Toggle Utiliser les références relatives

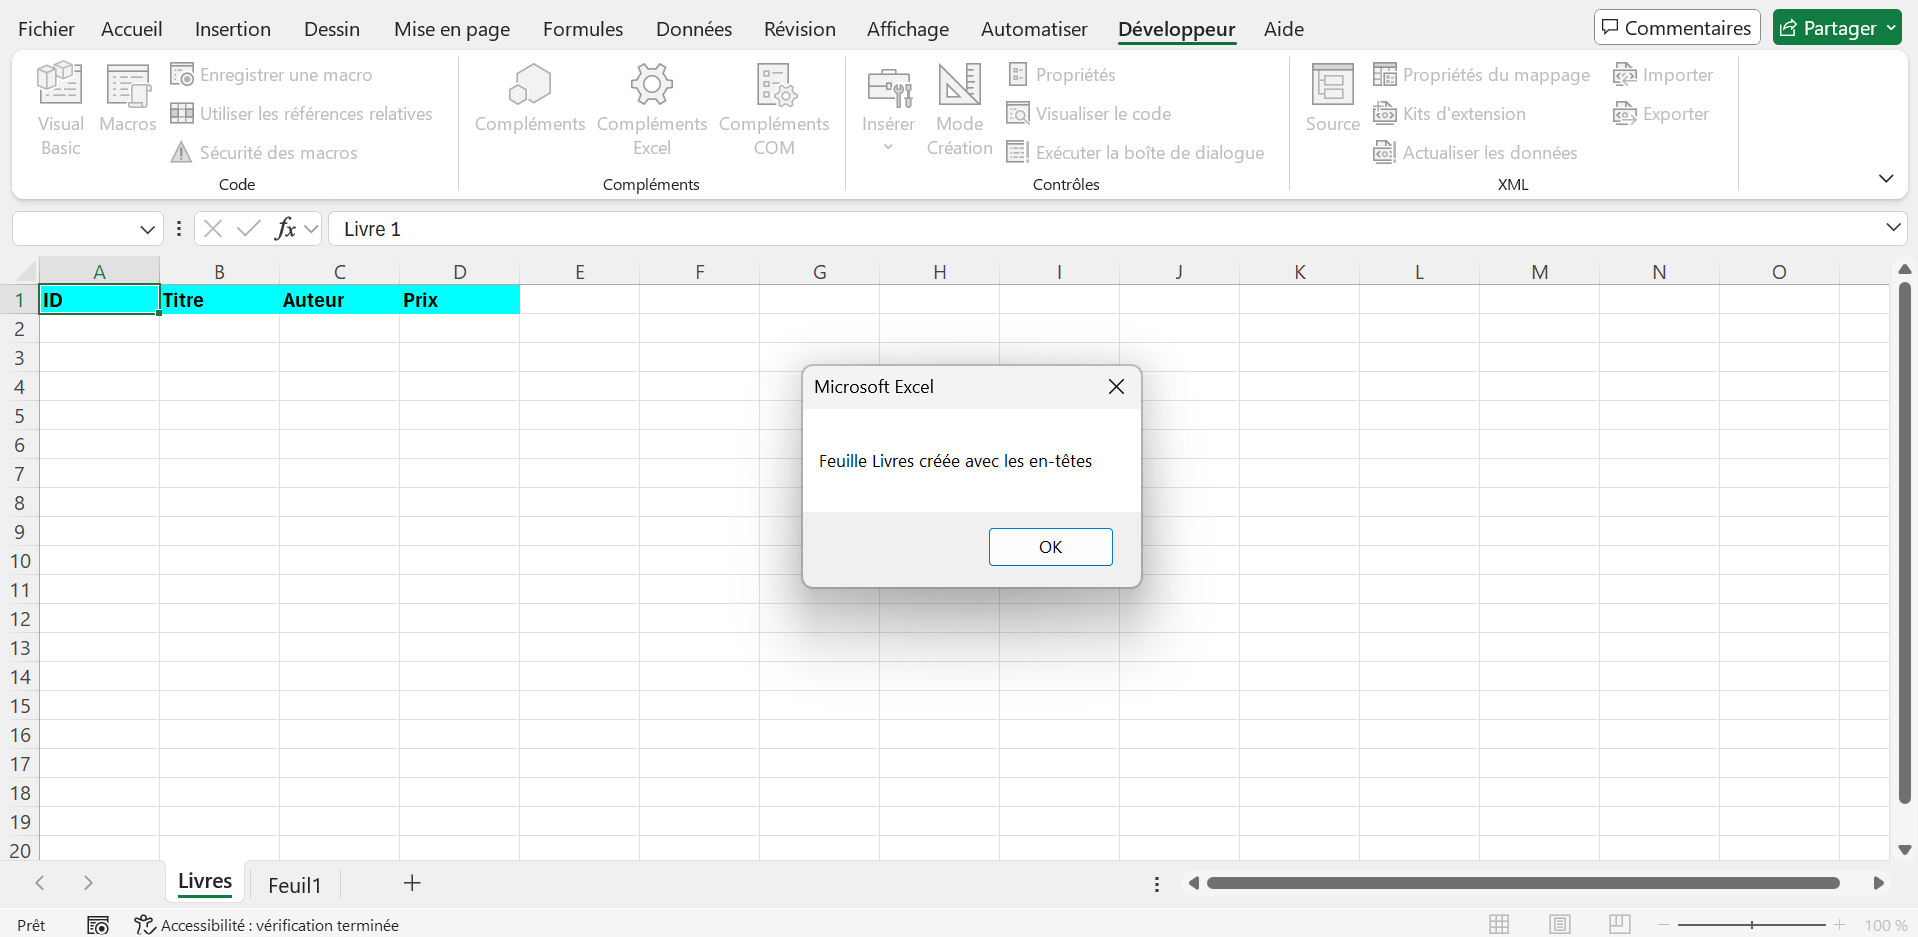click(x=301, y=114)
